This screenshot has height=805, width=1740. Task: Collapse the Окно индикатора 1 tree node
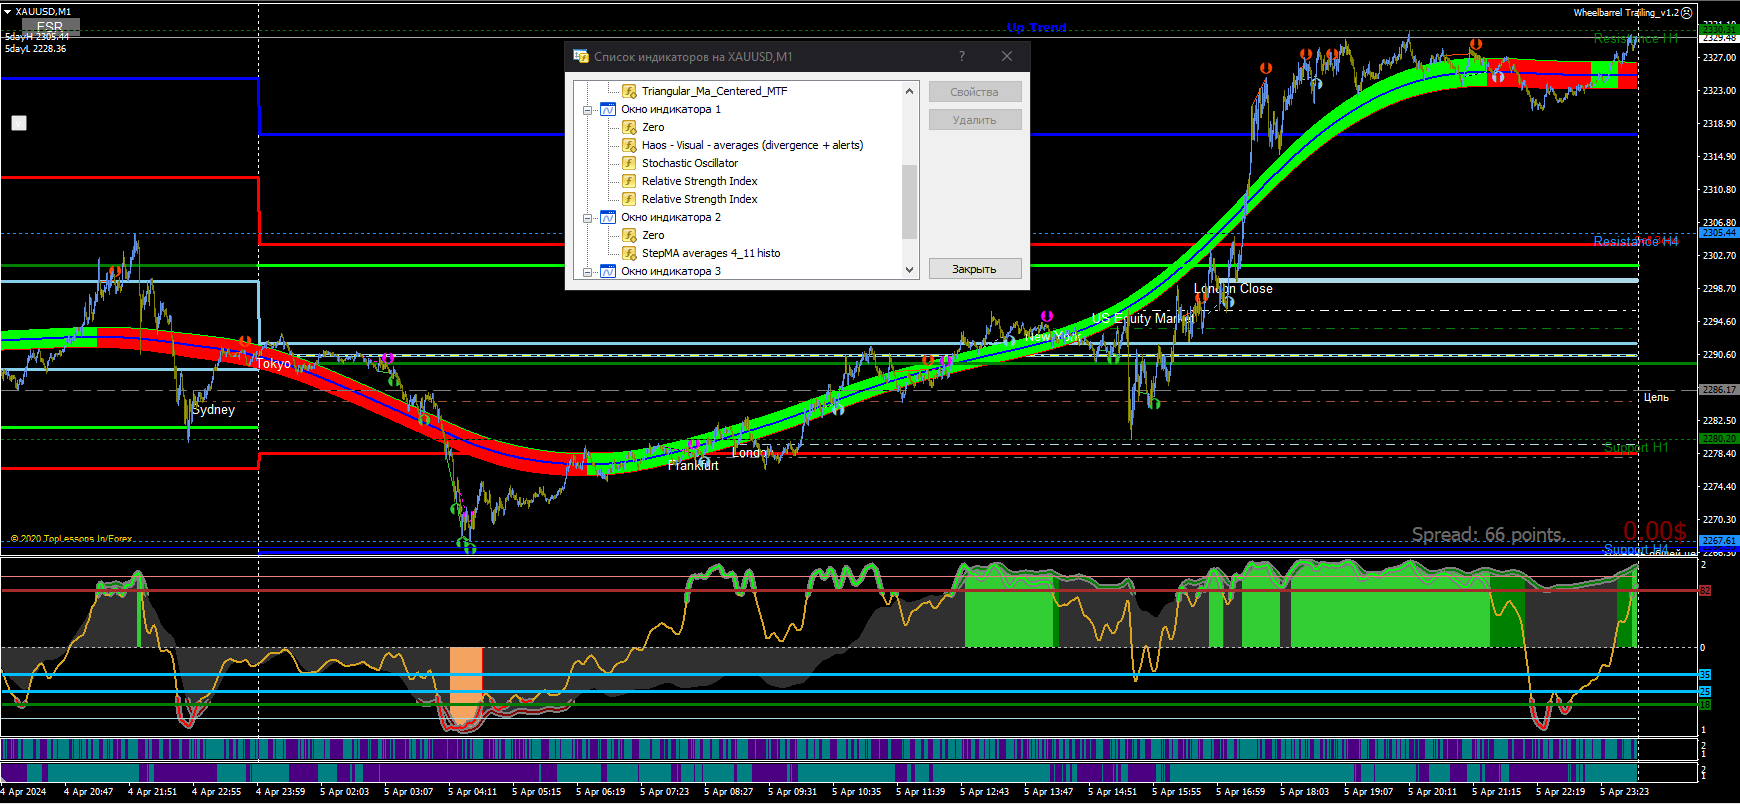588,110
